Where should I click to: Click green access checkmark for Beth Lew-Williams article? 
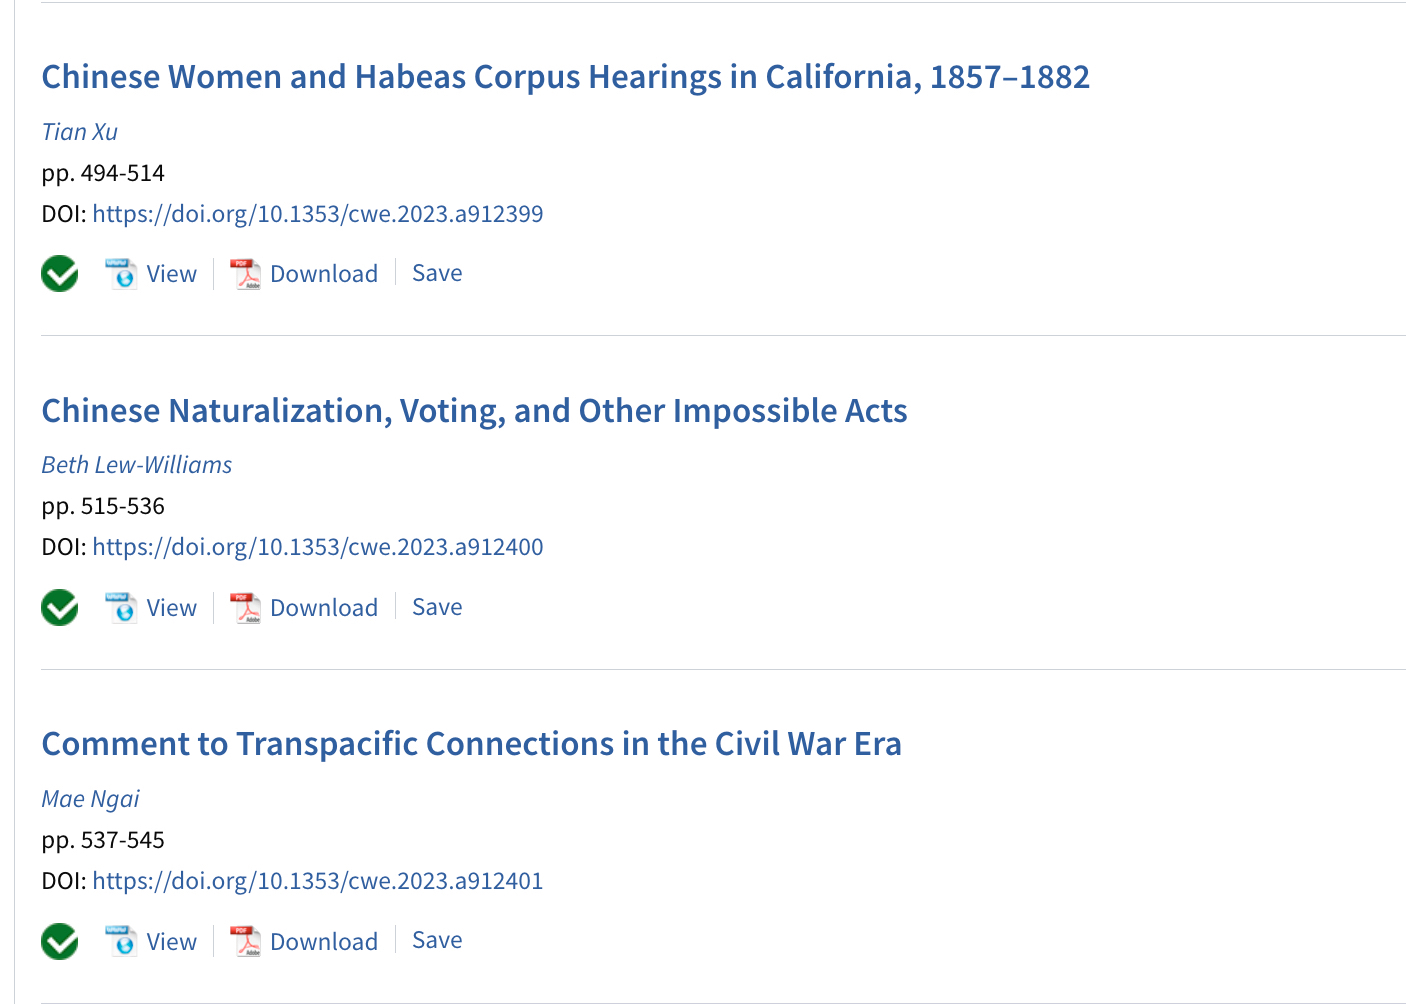[x=60, y=607]
